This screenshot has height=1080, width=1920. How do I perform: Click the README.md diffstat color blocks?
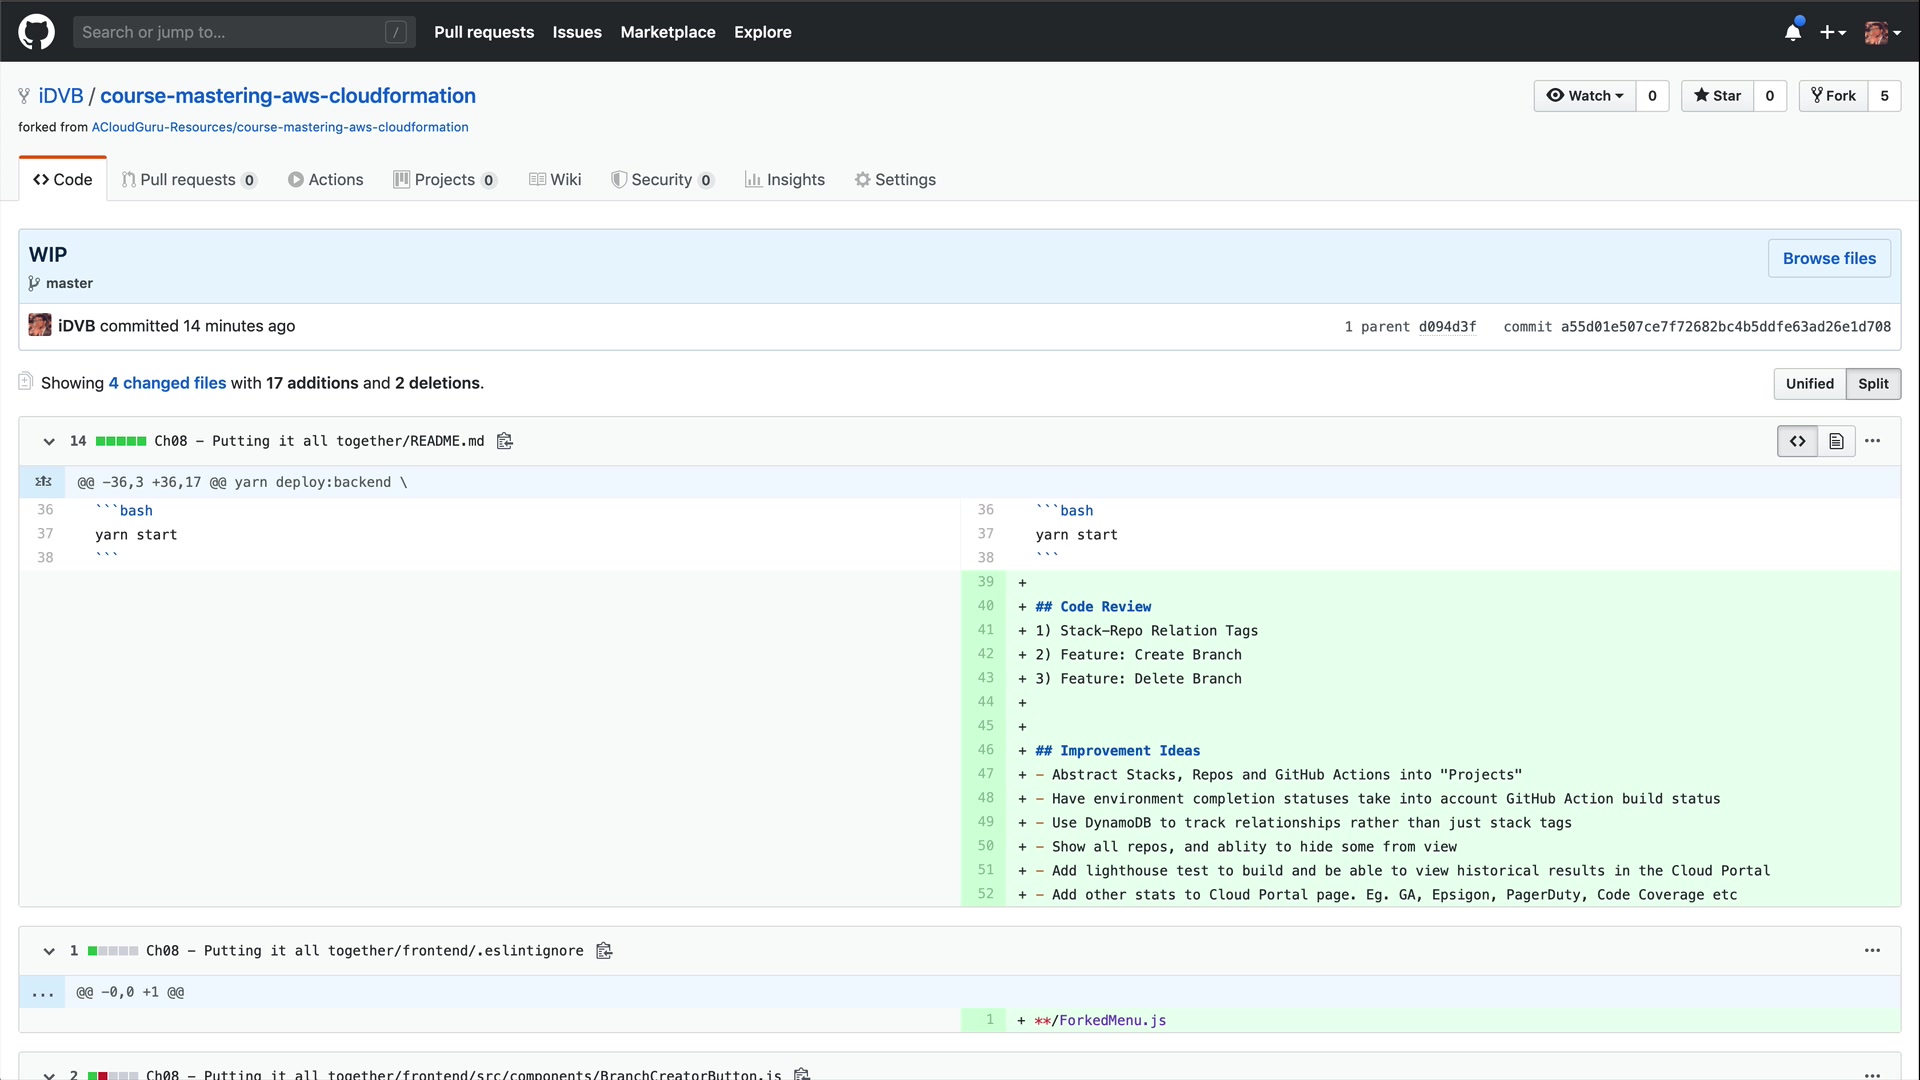(121, 441)
